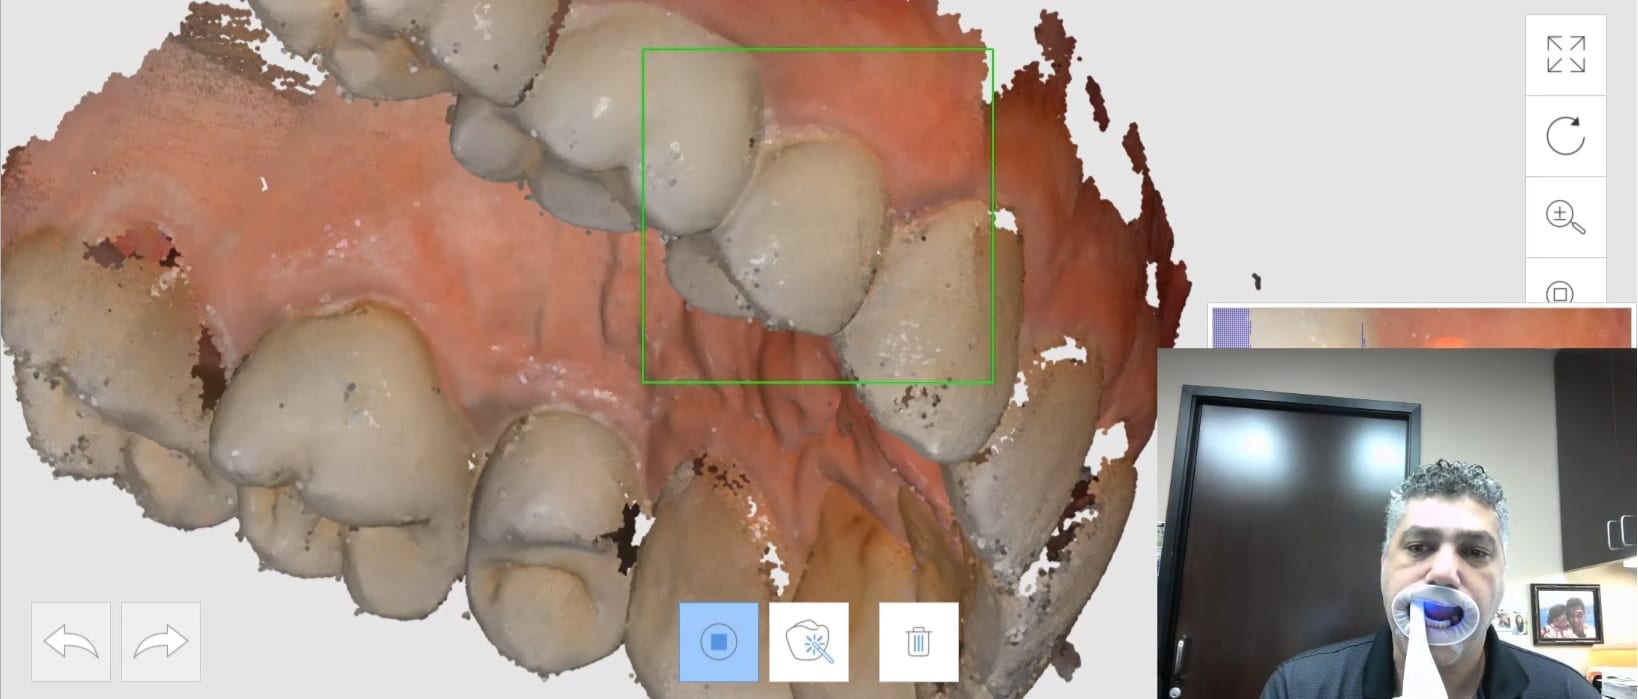Select the magic wand tooth selection tool
The height and width of the screenshot is (699, 1638).
click(809, 642)
